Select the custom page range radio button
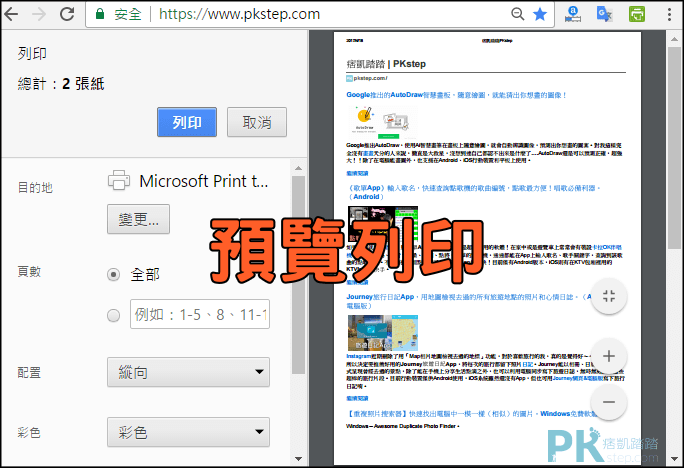 pos(113,315)
